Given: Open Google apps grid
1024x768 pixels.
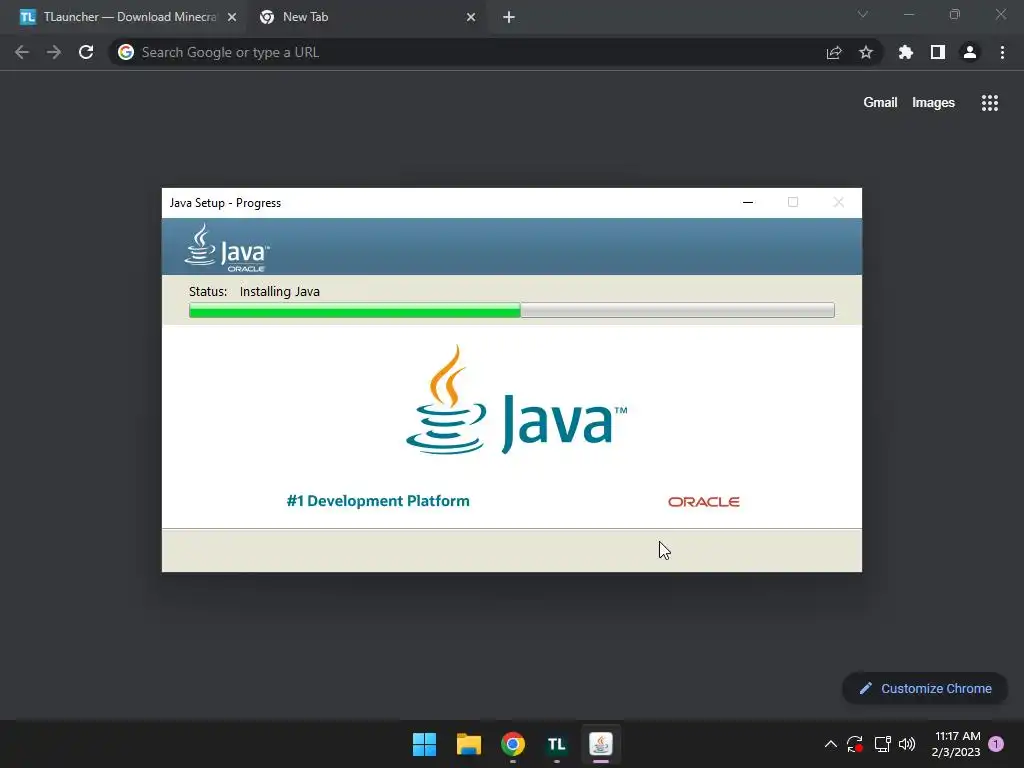Looking at the screenshot, I should coord(989,103).
